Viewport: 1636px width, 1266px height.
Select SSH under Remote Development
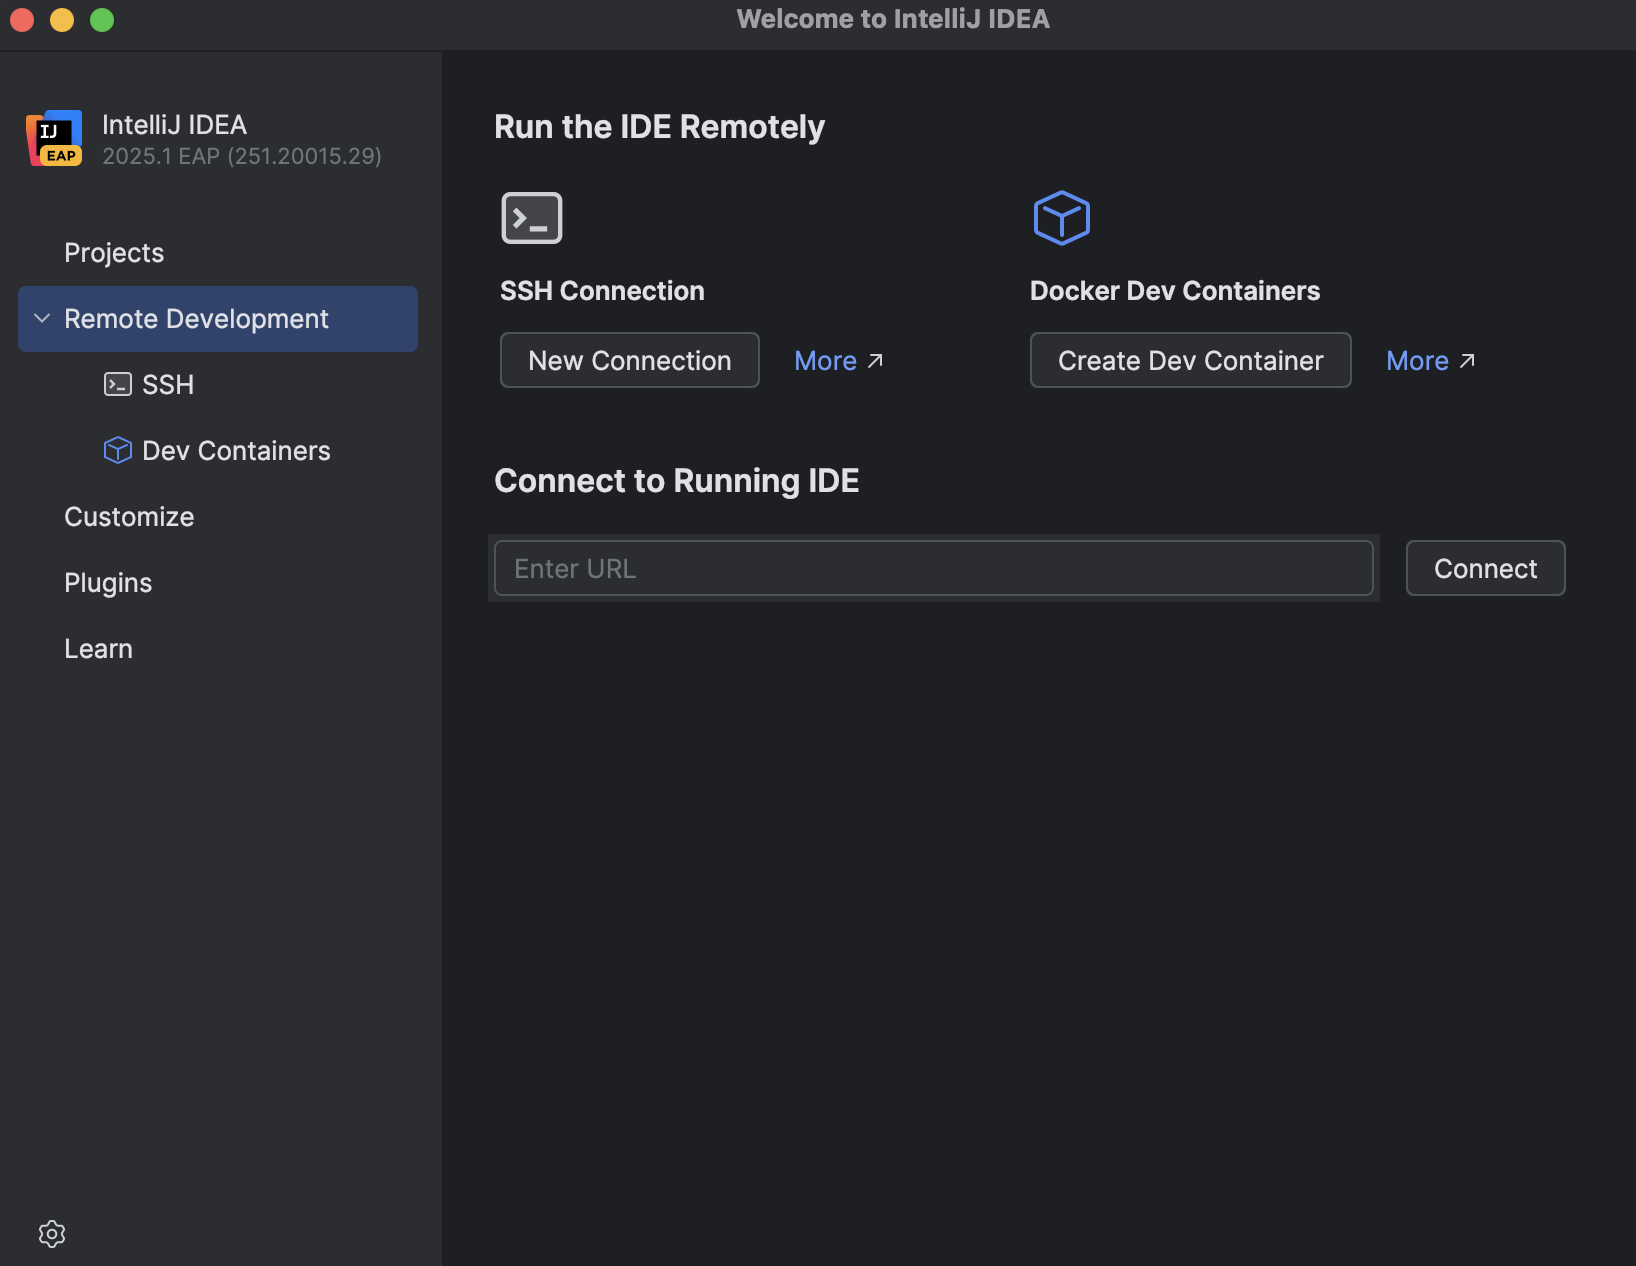point(167,384)
